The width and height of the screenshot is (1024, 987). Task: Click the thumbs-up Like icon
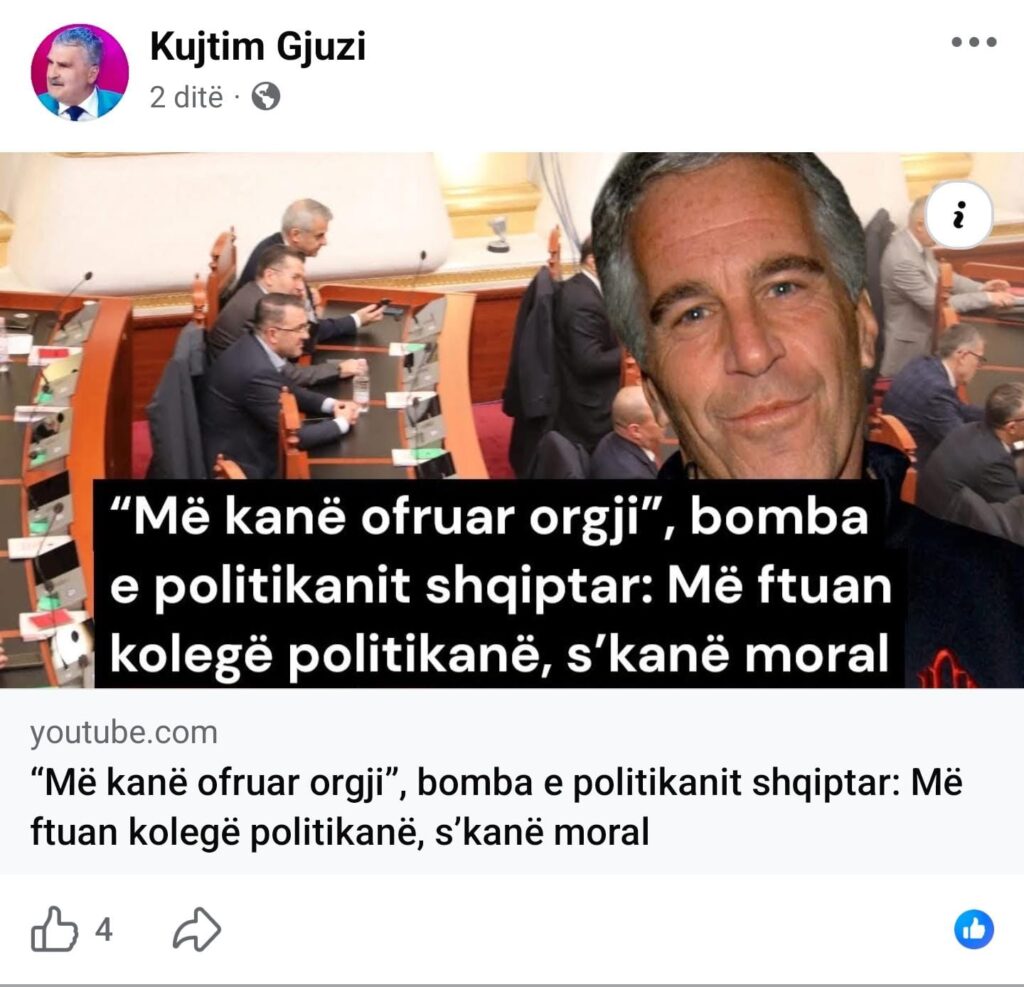click(54, 928)
